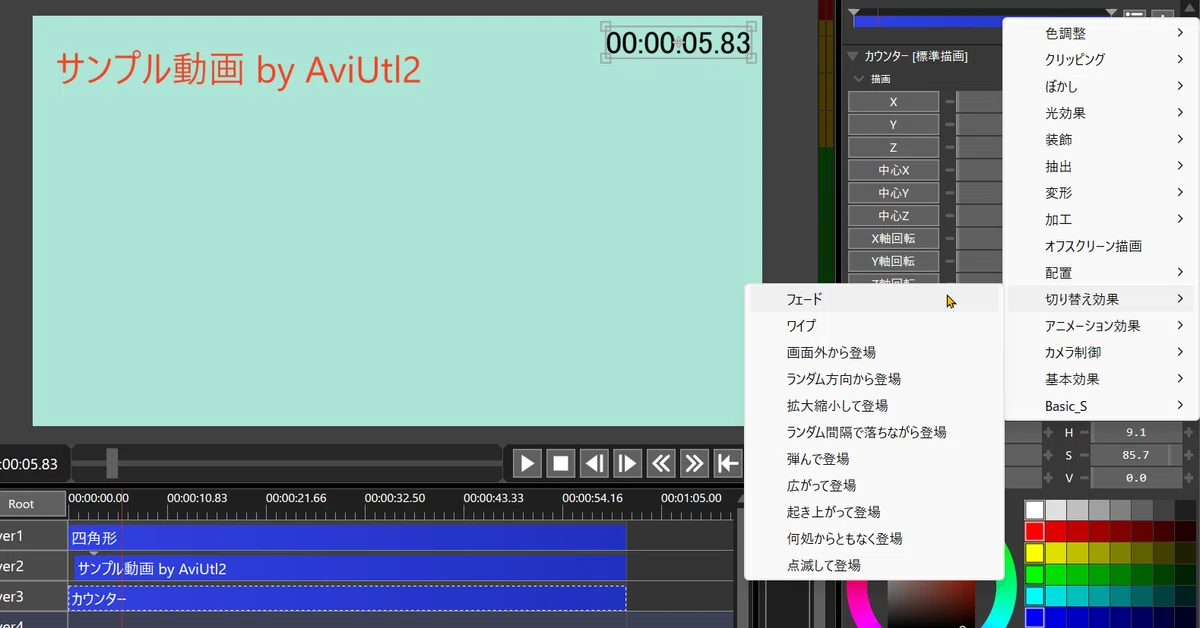Open the アニメーション効果 submenu
The image size is (1200, 628).
(1103, 326)
